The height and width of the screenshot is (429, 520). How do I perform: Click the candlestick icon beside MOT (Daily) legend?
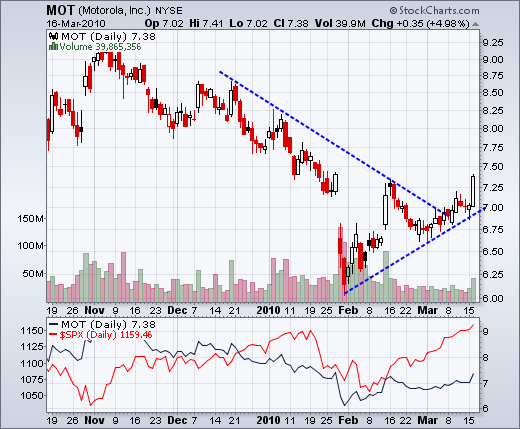tap(53, 36)
